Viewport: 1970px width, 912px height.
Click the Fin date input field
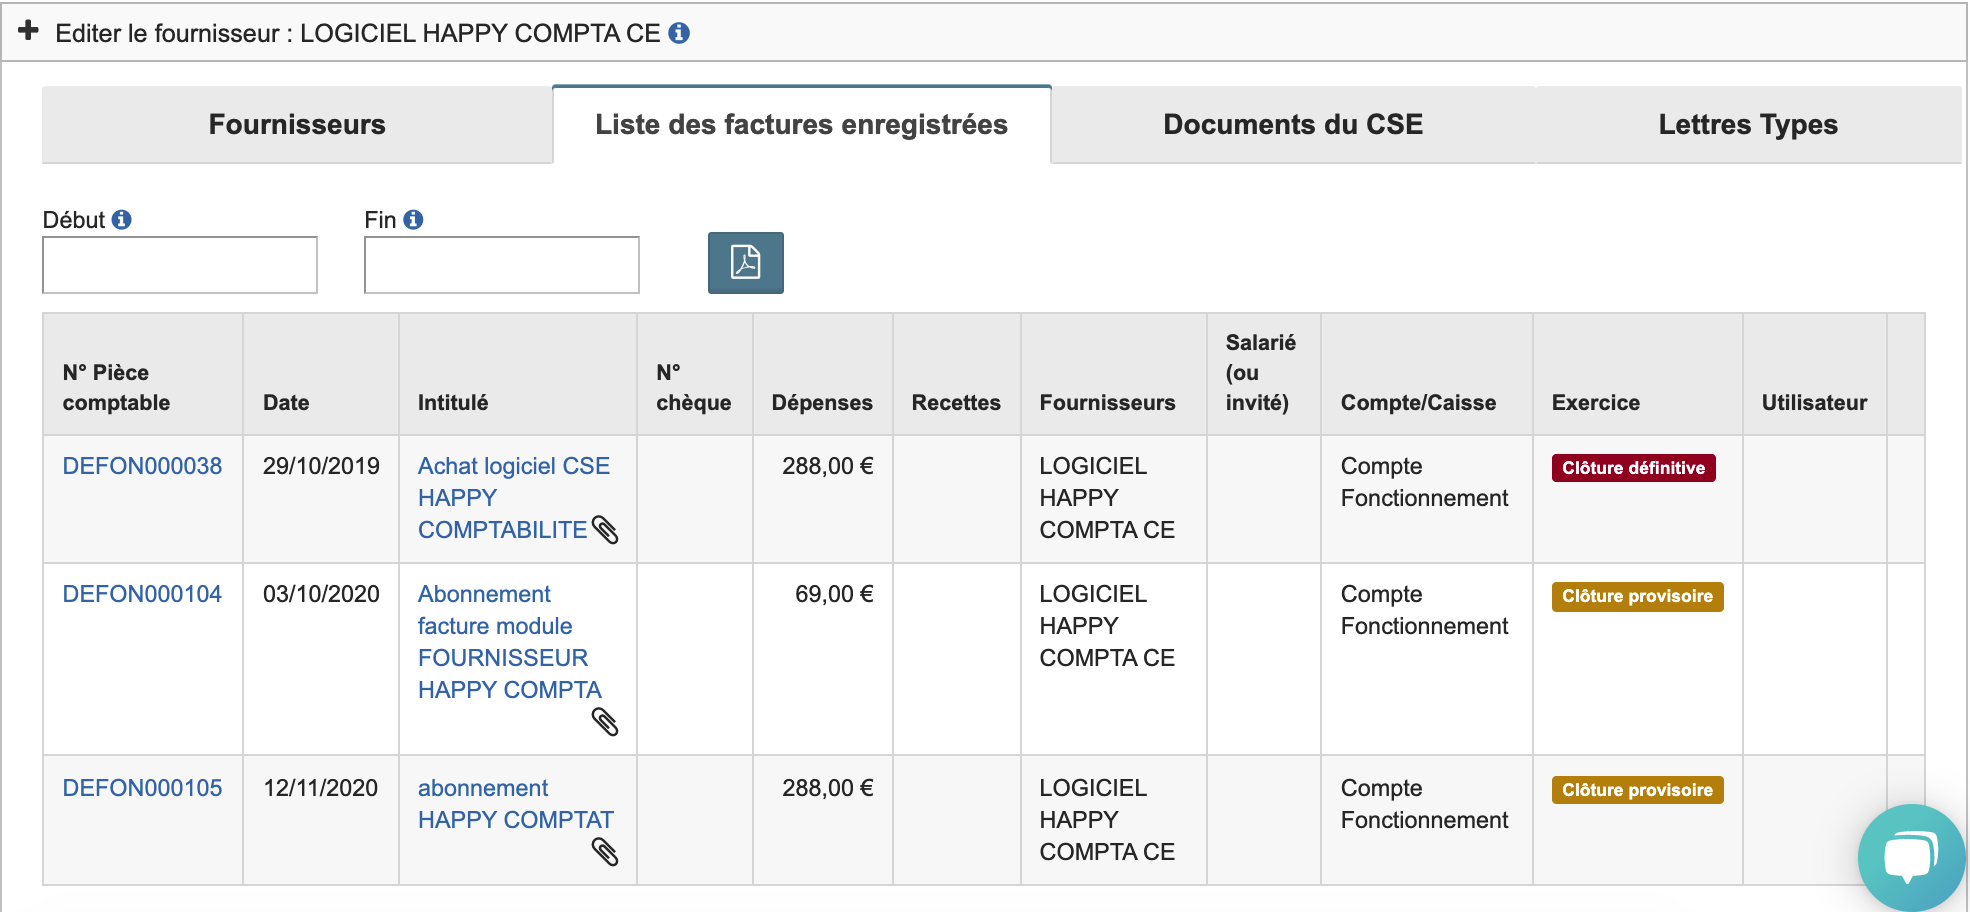[x=501, y=265]
